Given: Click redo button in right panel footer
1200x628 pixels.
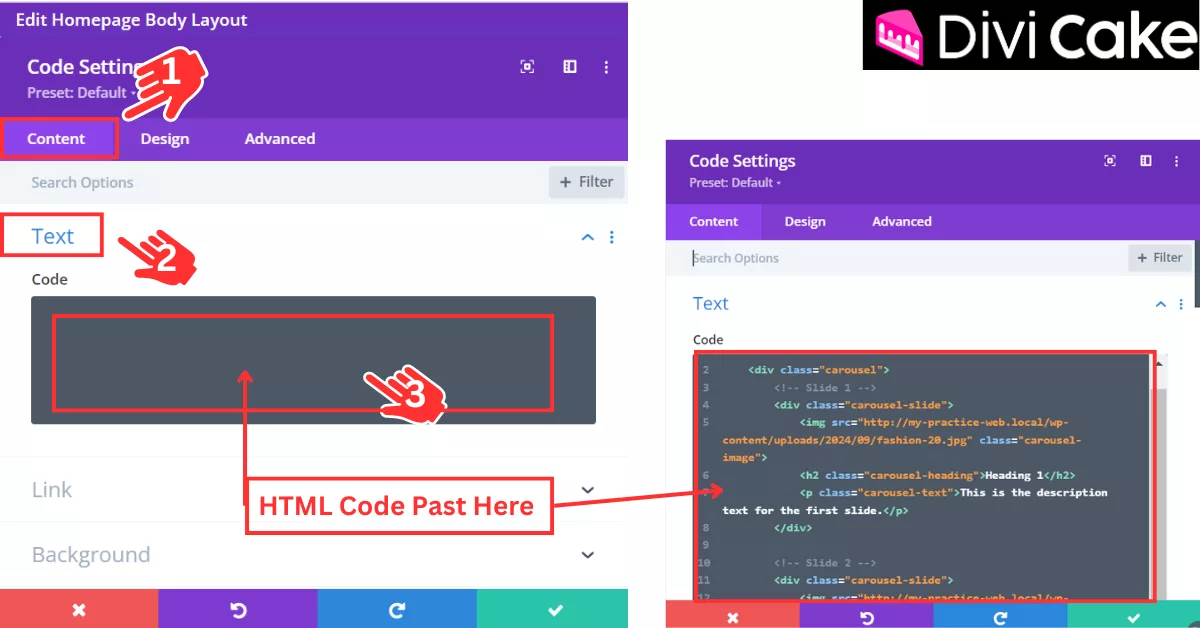Looking at the screenshot, I should 1000,617.
